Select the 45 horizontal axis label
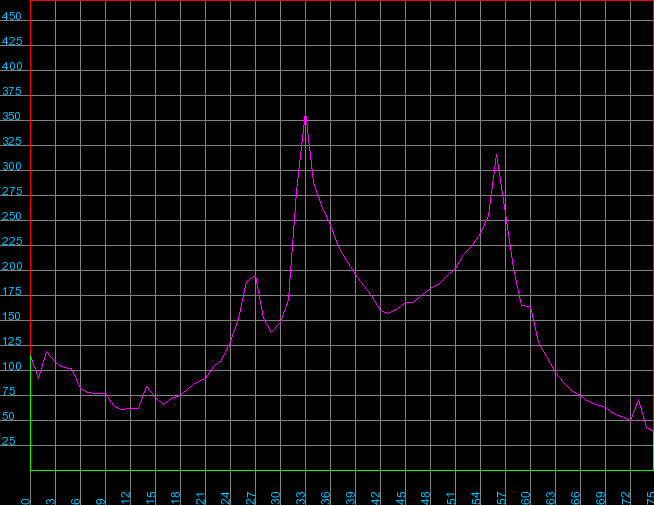Screen dimensions: 654x505 (401, 498)
